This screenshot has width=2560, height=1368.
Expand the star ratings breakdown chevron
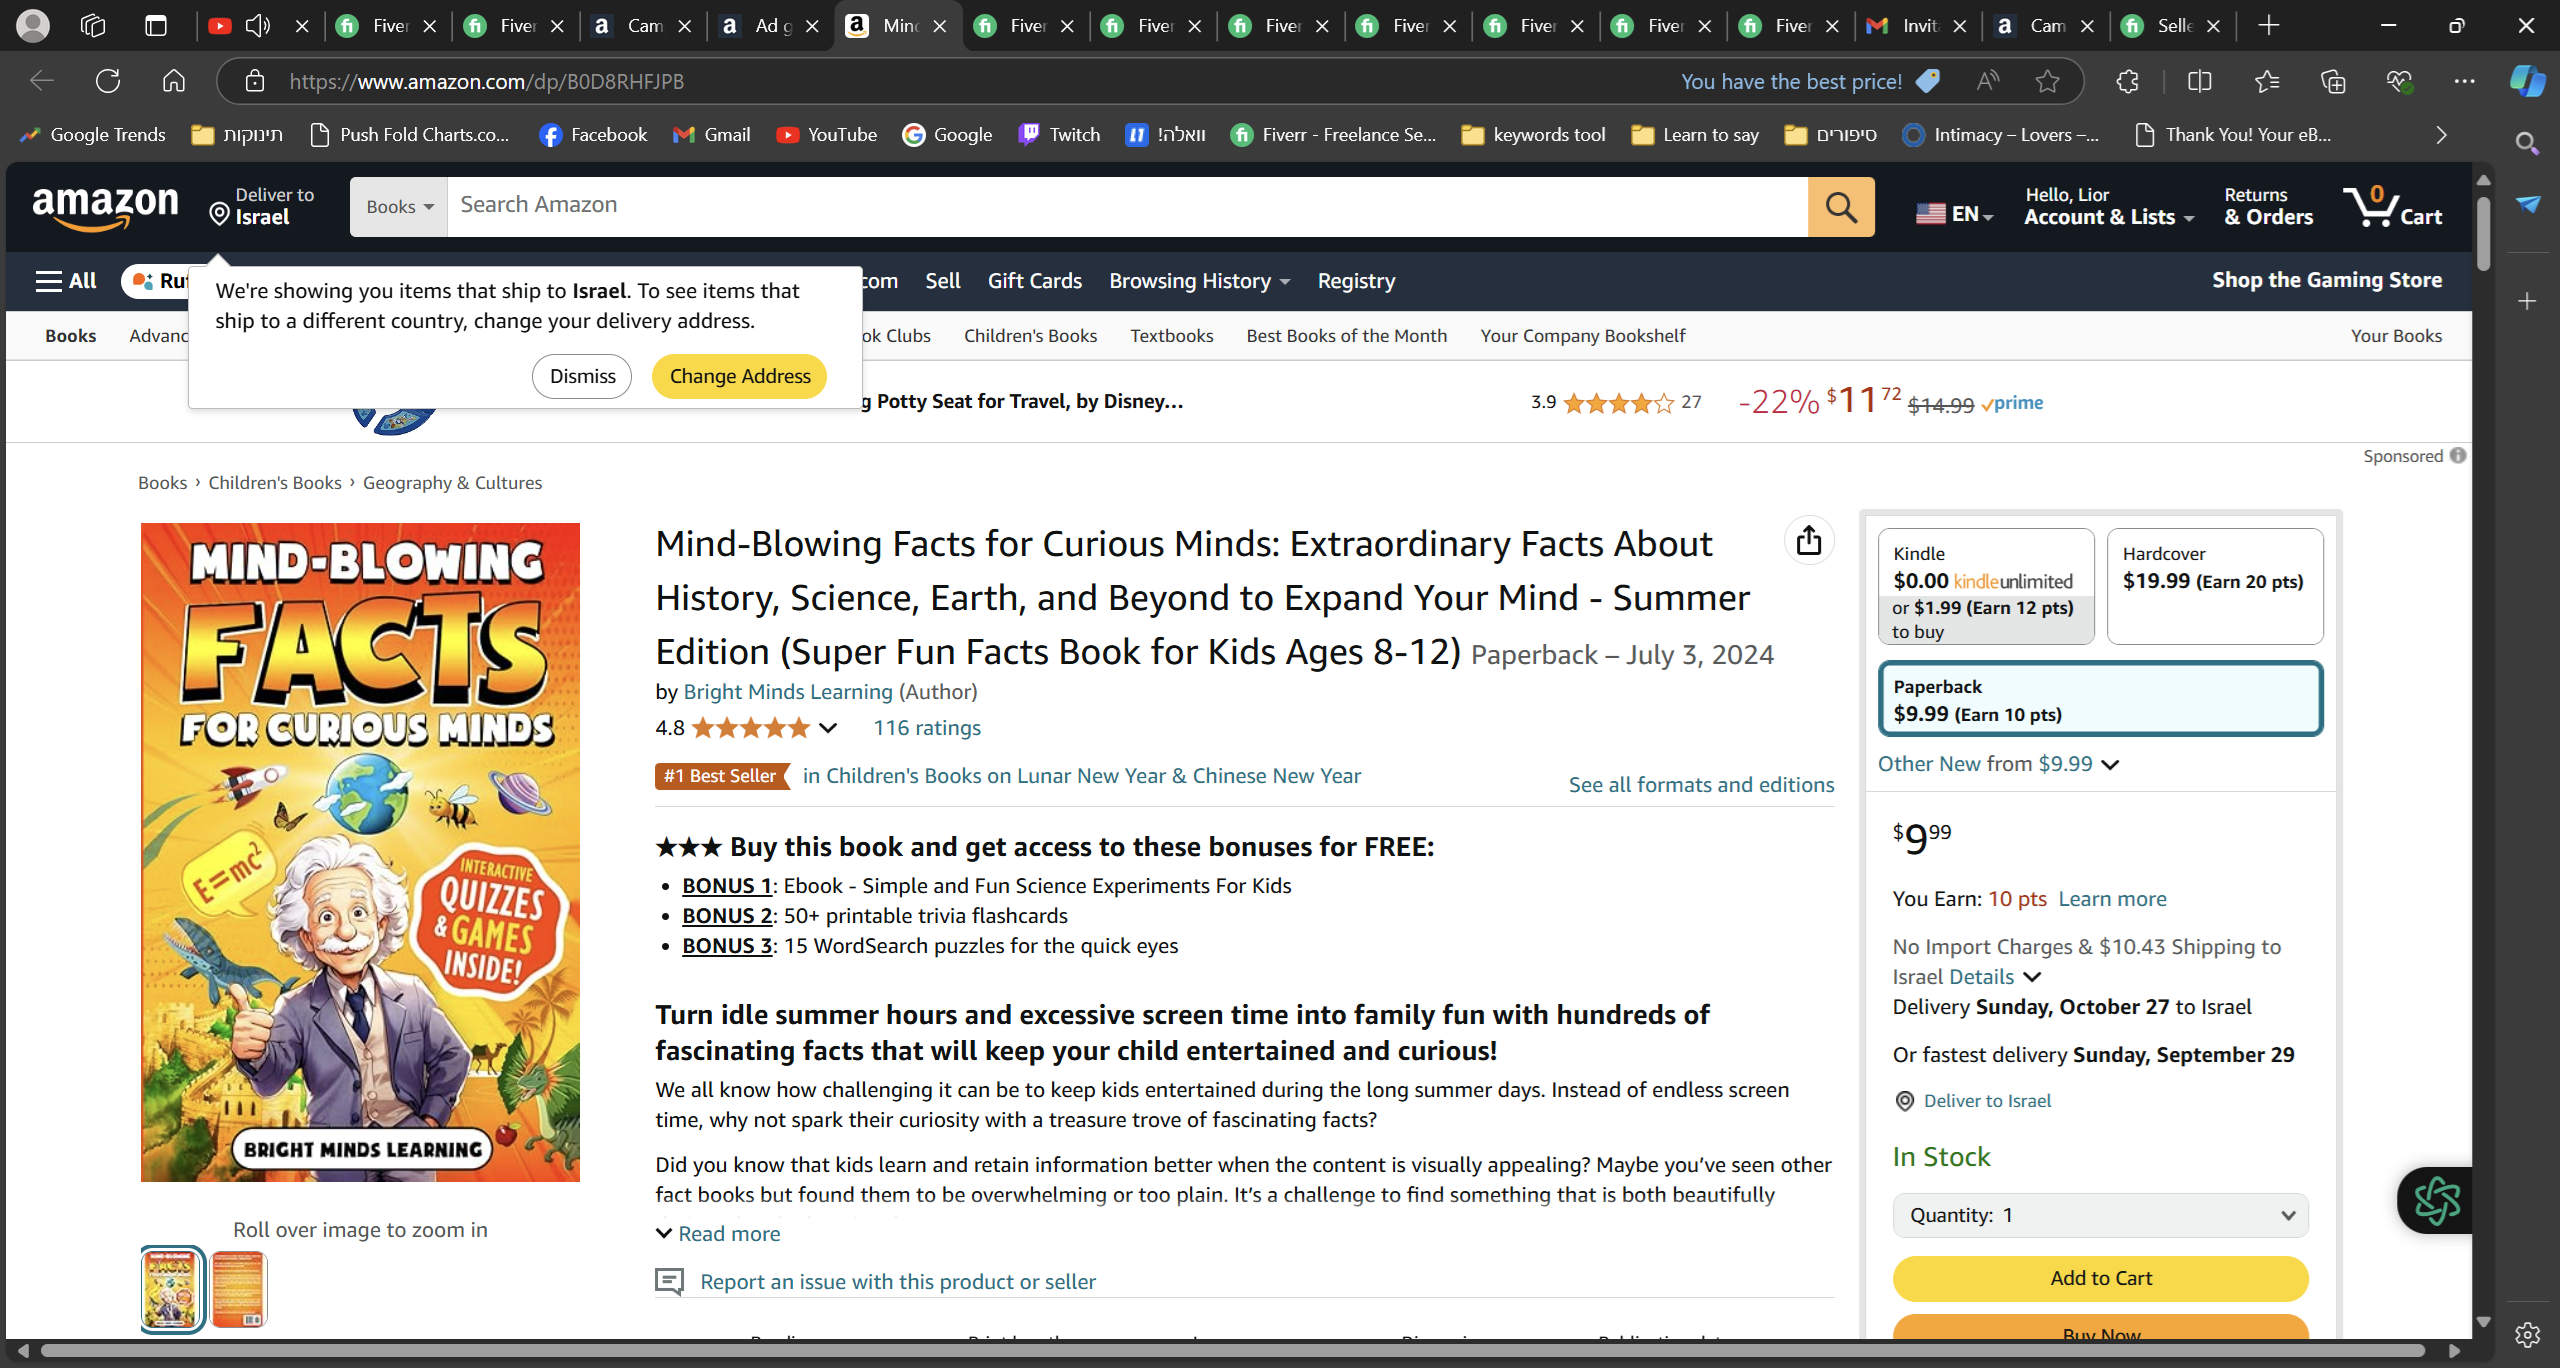[x=828, y=728]
